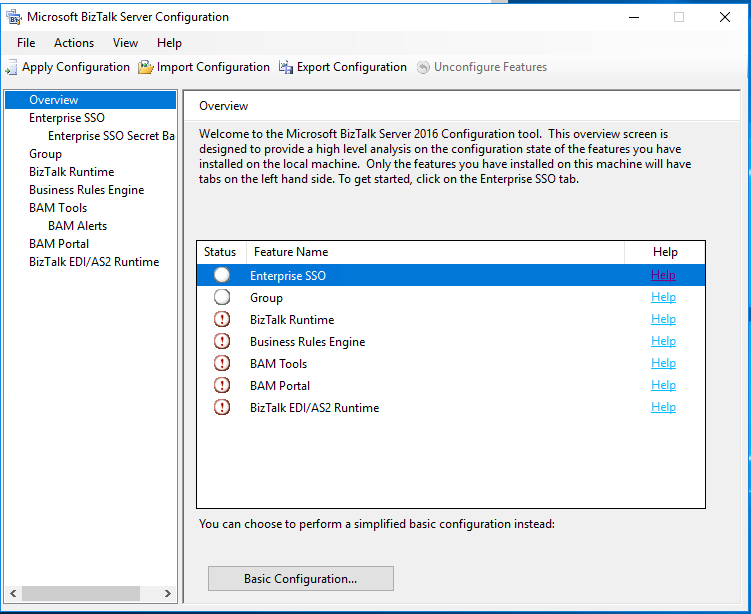The width and height of the screenshot is (751, 614).
Task: Click the Basic Configuration... button
Action: pyautogui.click(x=301, y=579)
